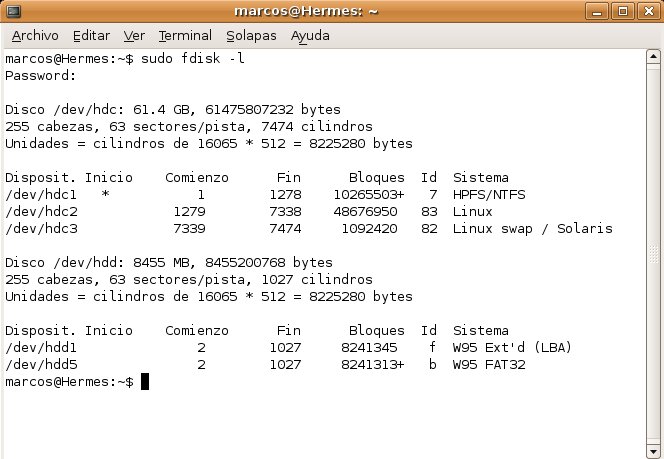Open the Editar menu

click(91, 36)
